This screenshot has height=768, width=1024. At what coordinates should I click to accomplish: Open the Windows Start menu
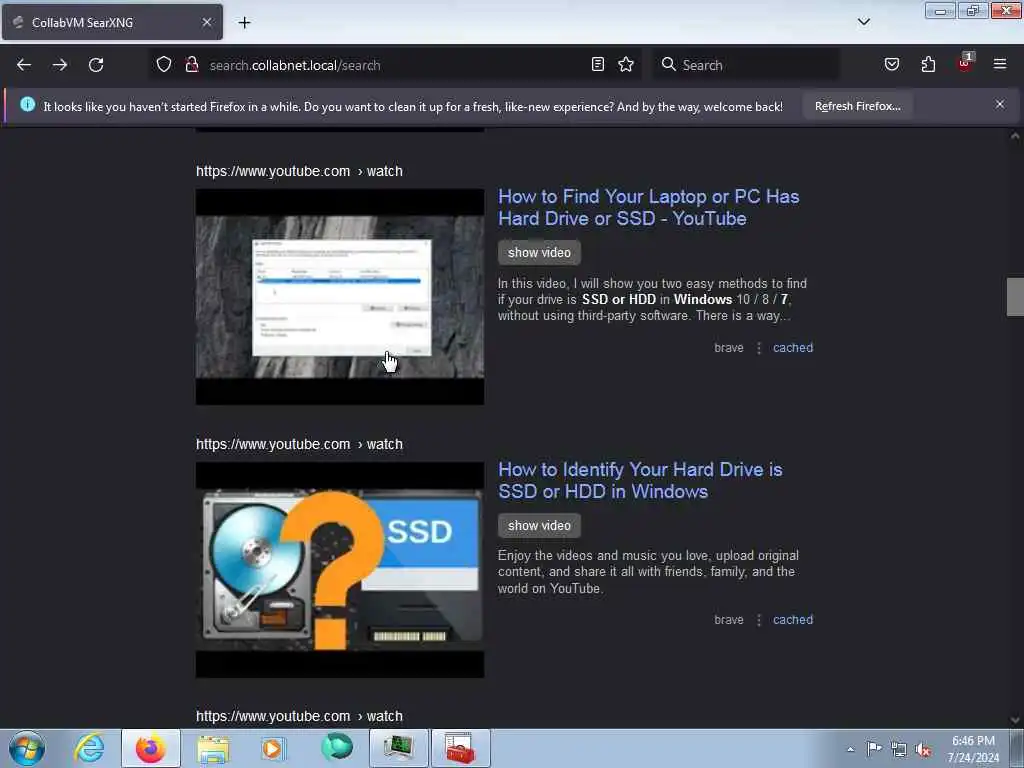27,748
